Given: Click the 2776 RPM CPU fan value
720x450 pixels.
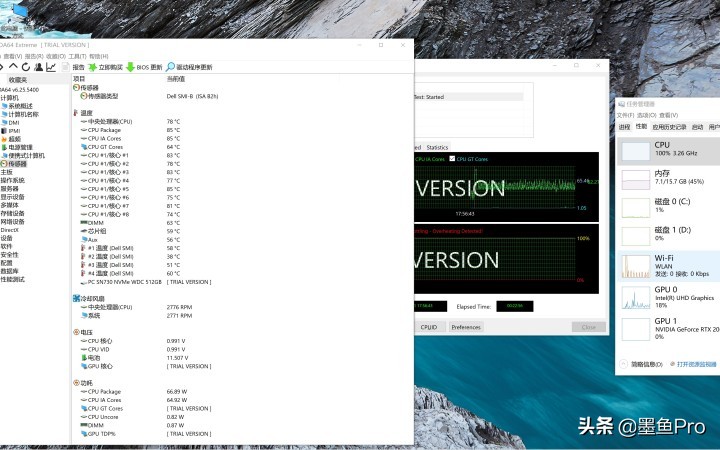Looking at the screenshot, I should (x=180, y=307).
